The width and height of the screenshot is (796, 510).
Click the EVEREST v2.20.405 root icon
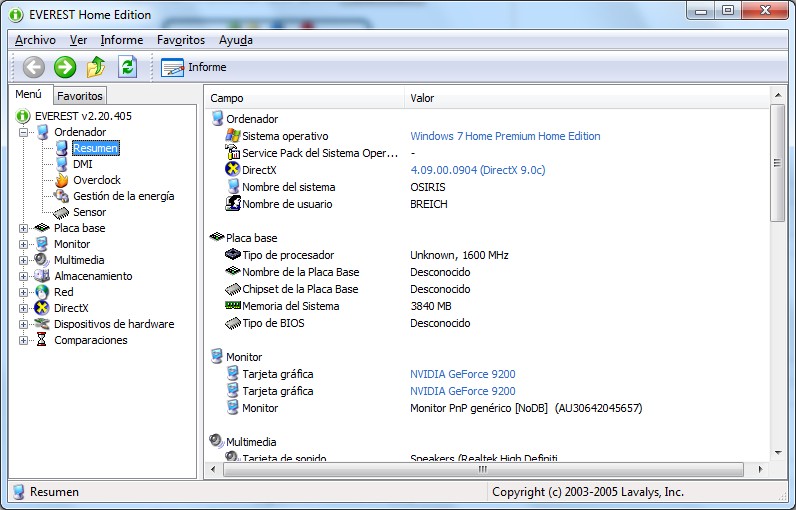click(x=23, y=116)
